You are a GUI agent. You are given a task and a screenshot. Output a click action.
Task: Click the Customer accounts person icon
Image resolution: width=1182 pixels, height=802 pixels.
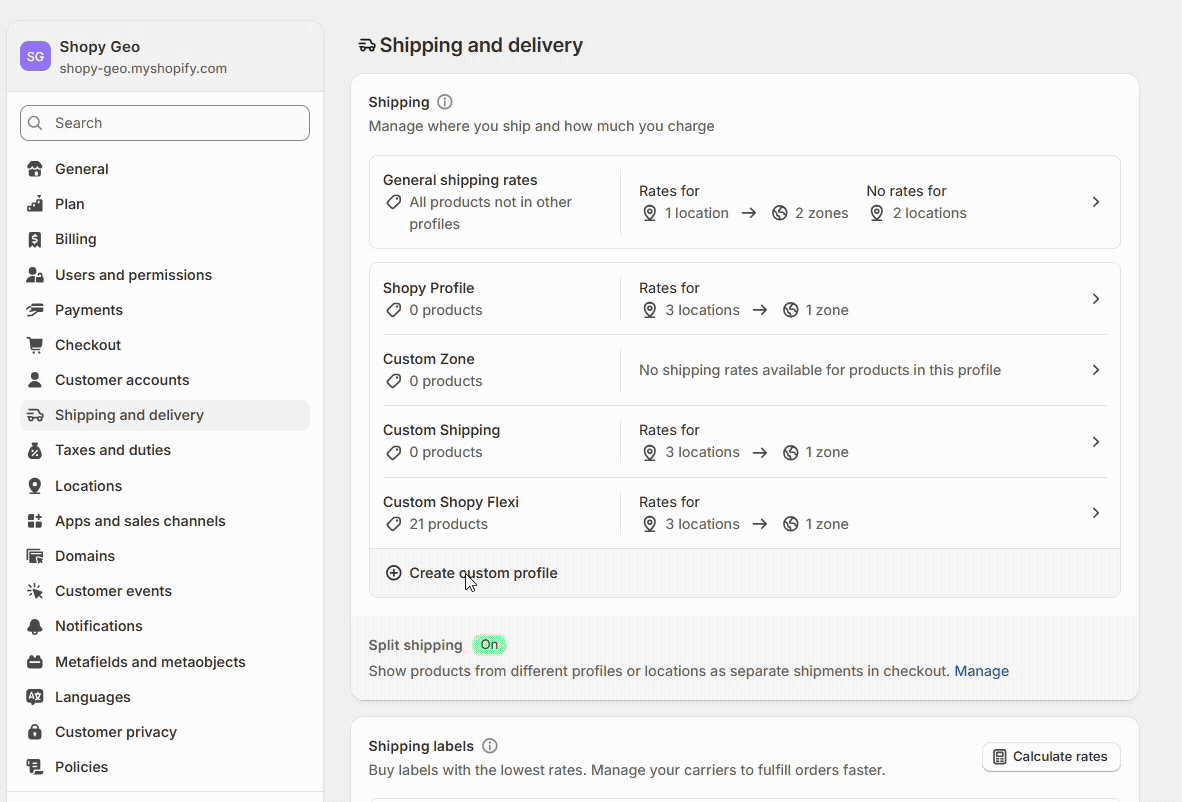click(35, 380)
